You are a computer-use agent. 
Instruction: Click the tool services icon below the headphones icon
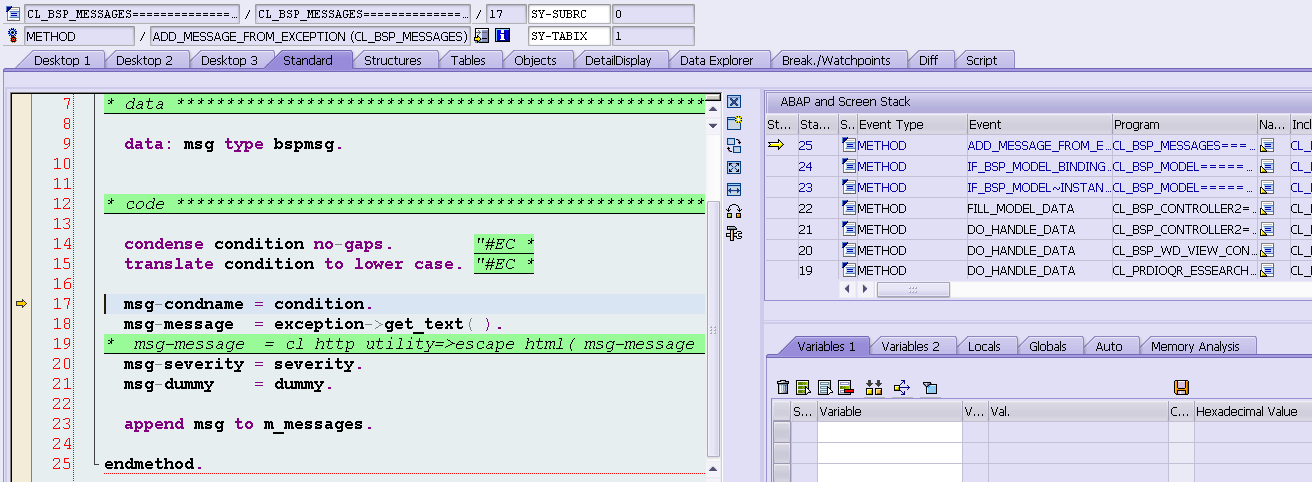[x=734, y=234]
